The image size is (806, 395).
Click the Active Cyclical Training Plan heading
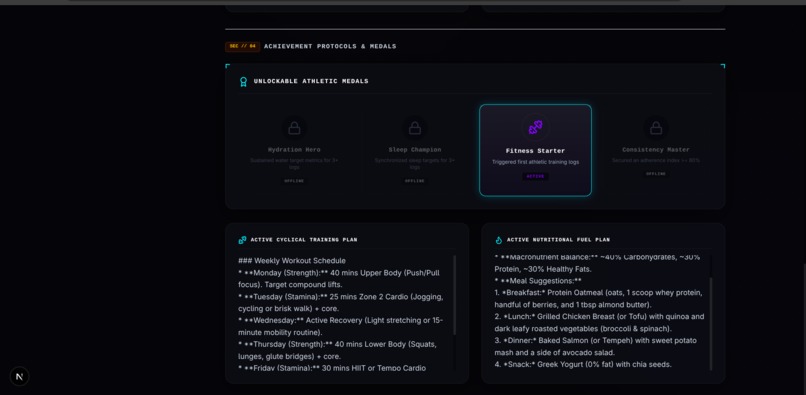(x=304, y=240)
